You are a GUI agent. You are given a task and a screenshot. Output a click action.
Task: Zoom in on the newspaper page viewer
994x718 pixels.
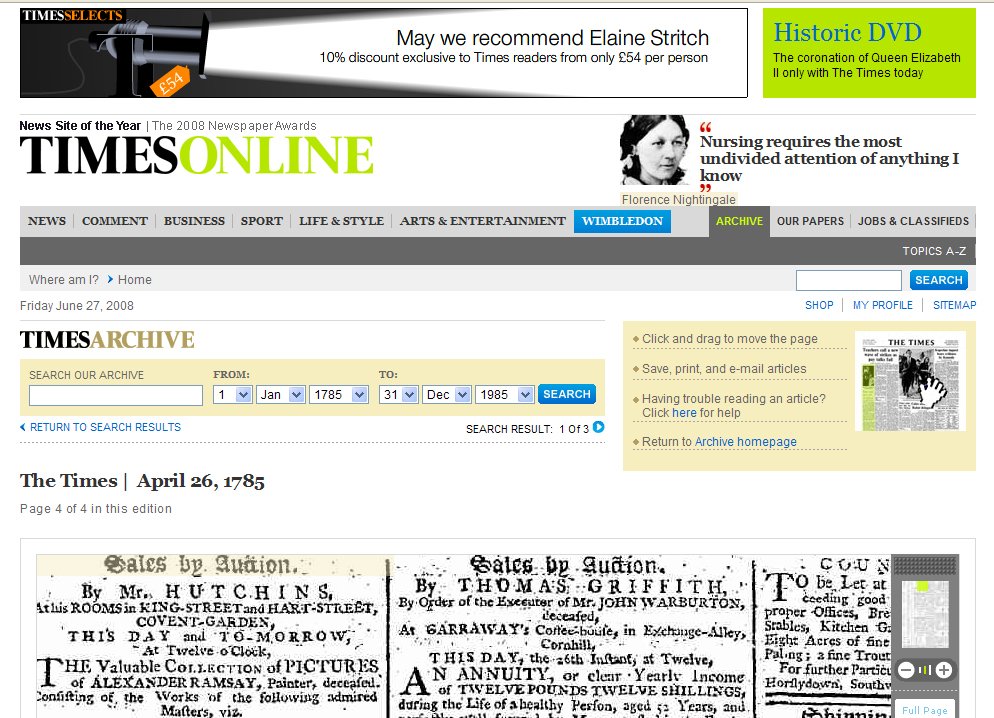(943, 670)
